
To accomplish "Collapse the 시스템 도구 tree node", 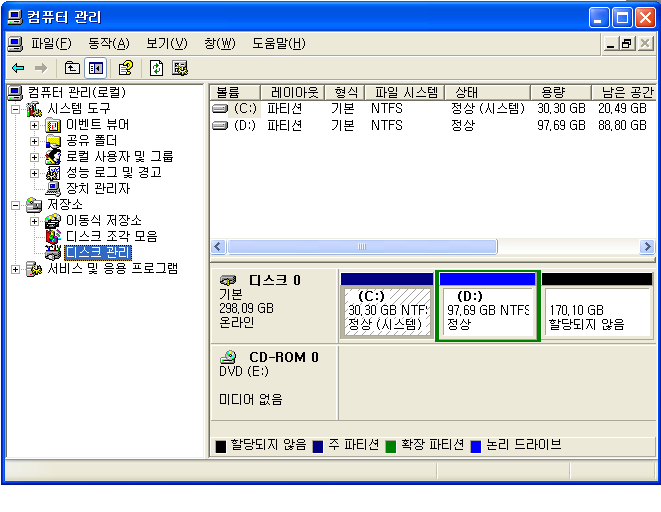I will point(15,109).
